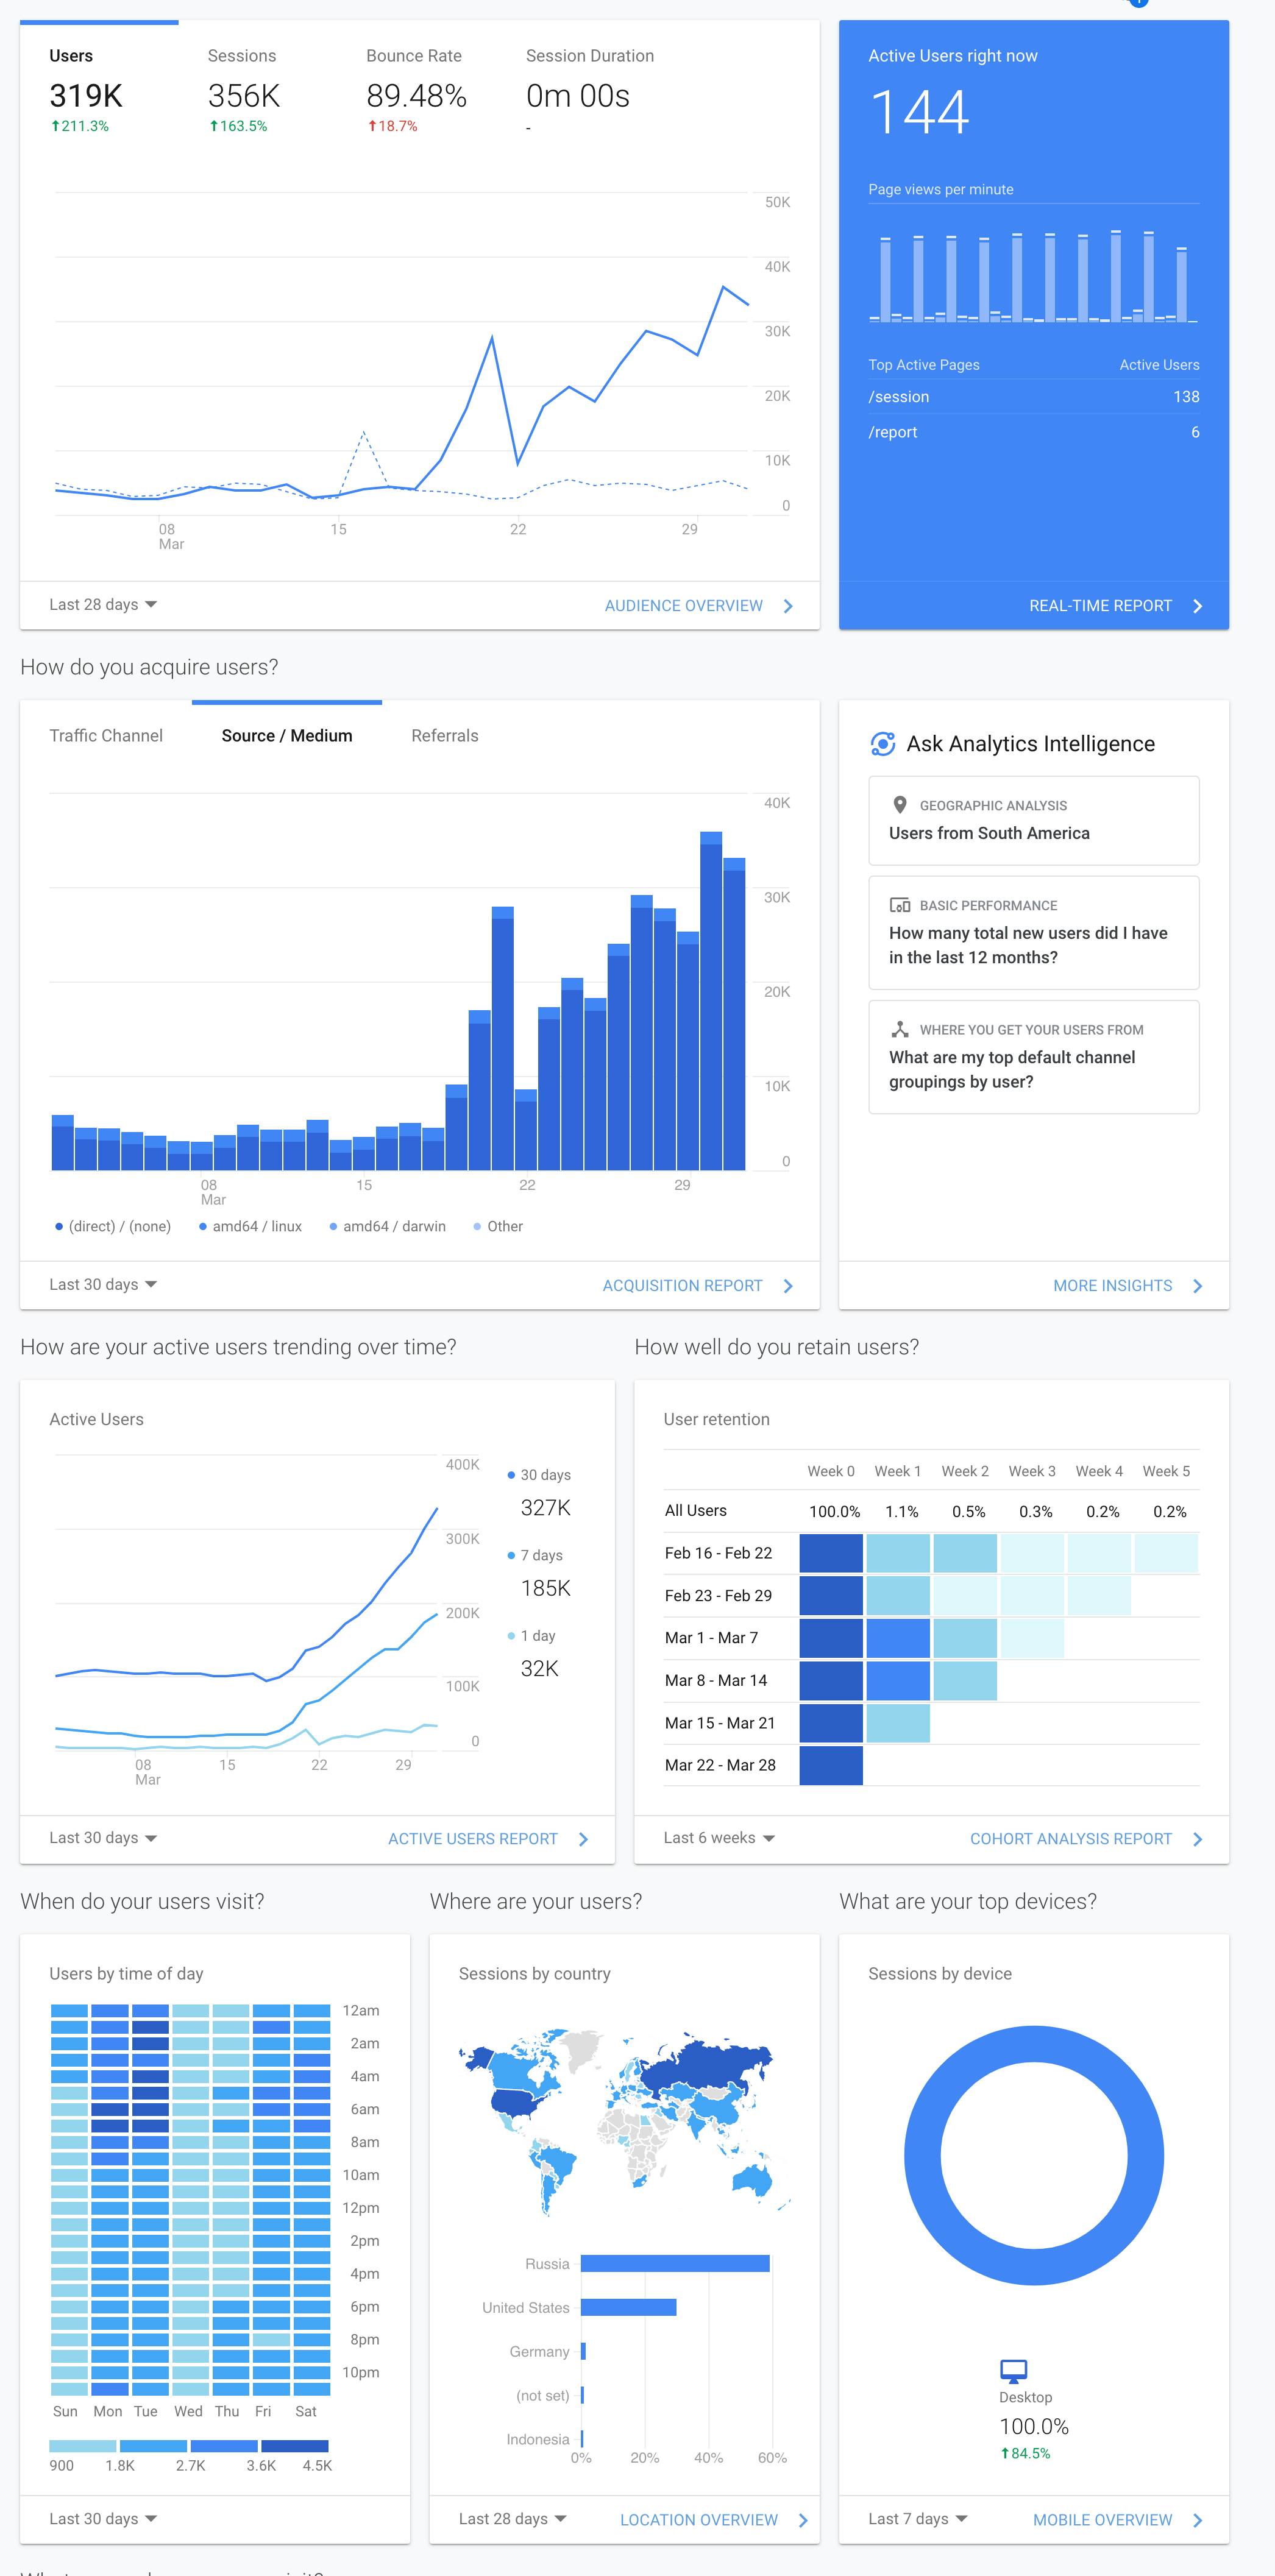
Task: Switch to the Referrals tab
Action: [445, 736]
